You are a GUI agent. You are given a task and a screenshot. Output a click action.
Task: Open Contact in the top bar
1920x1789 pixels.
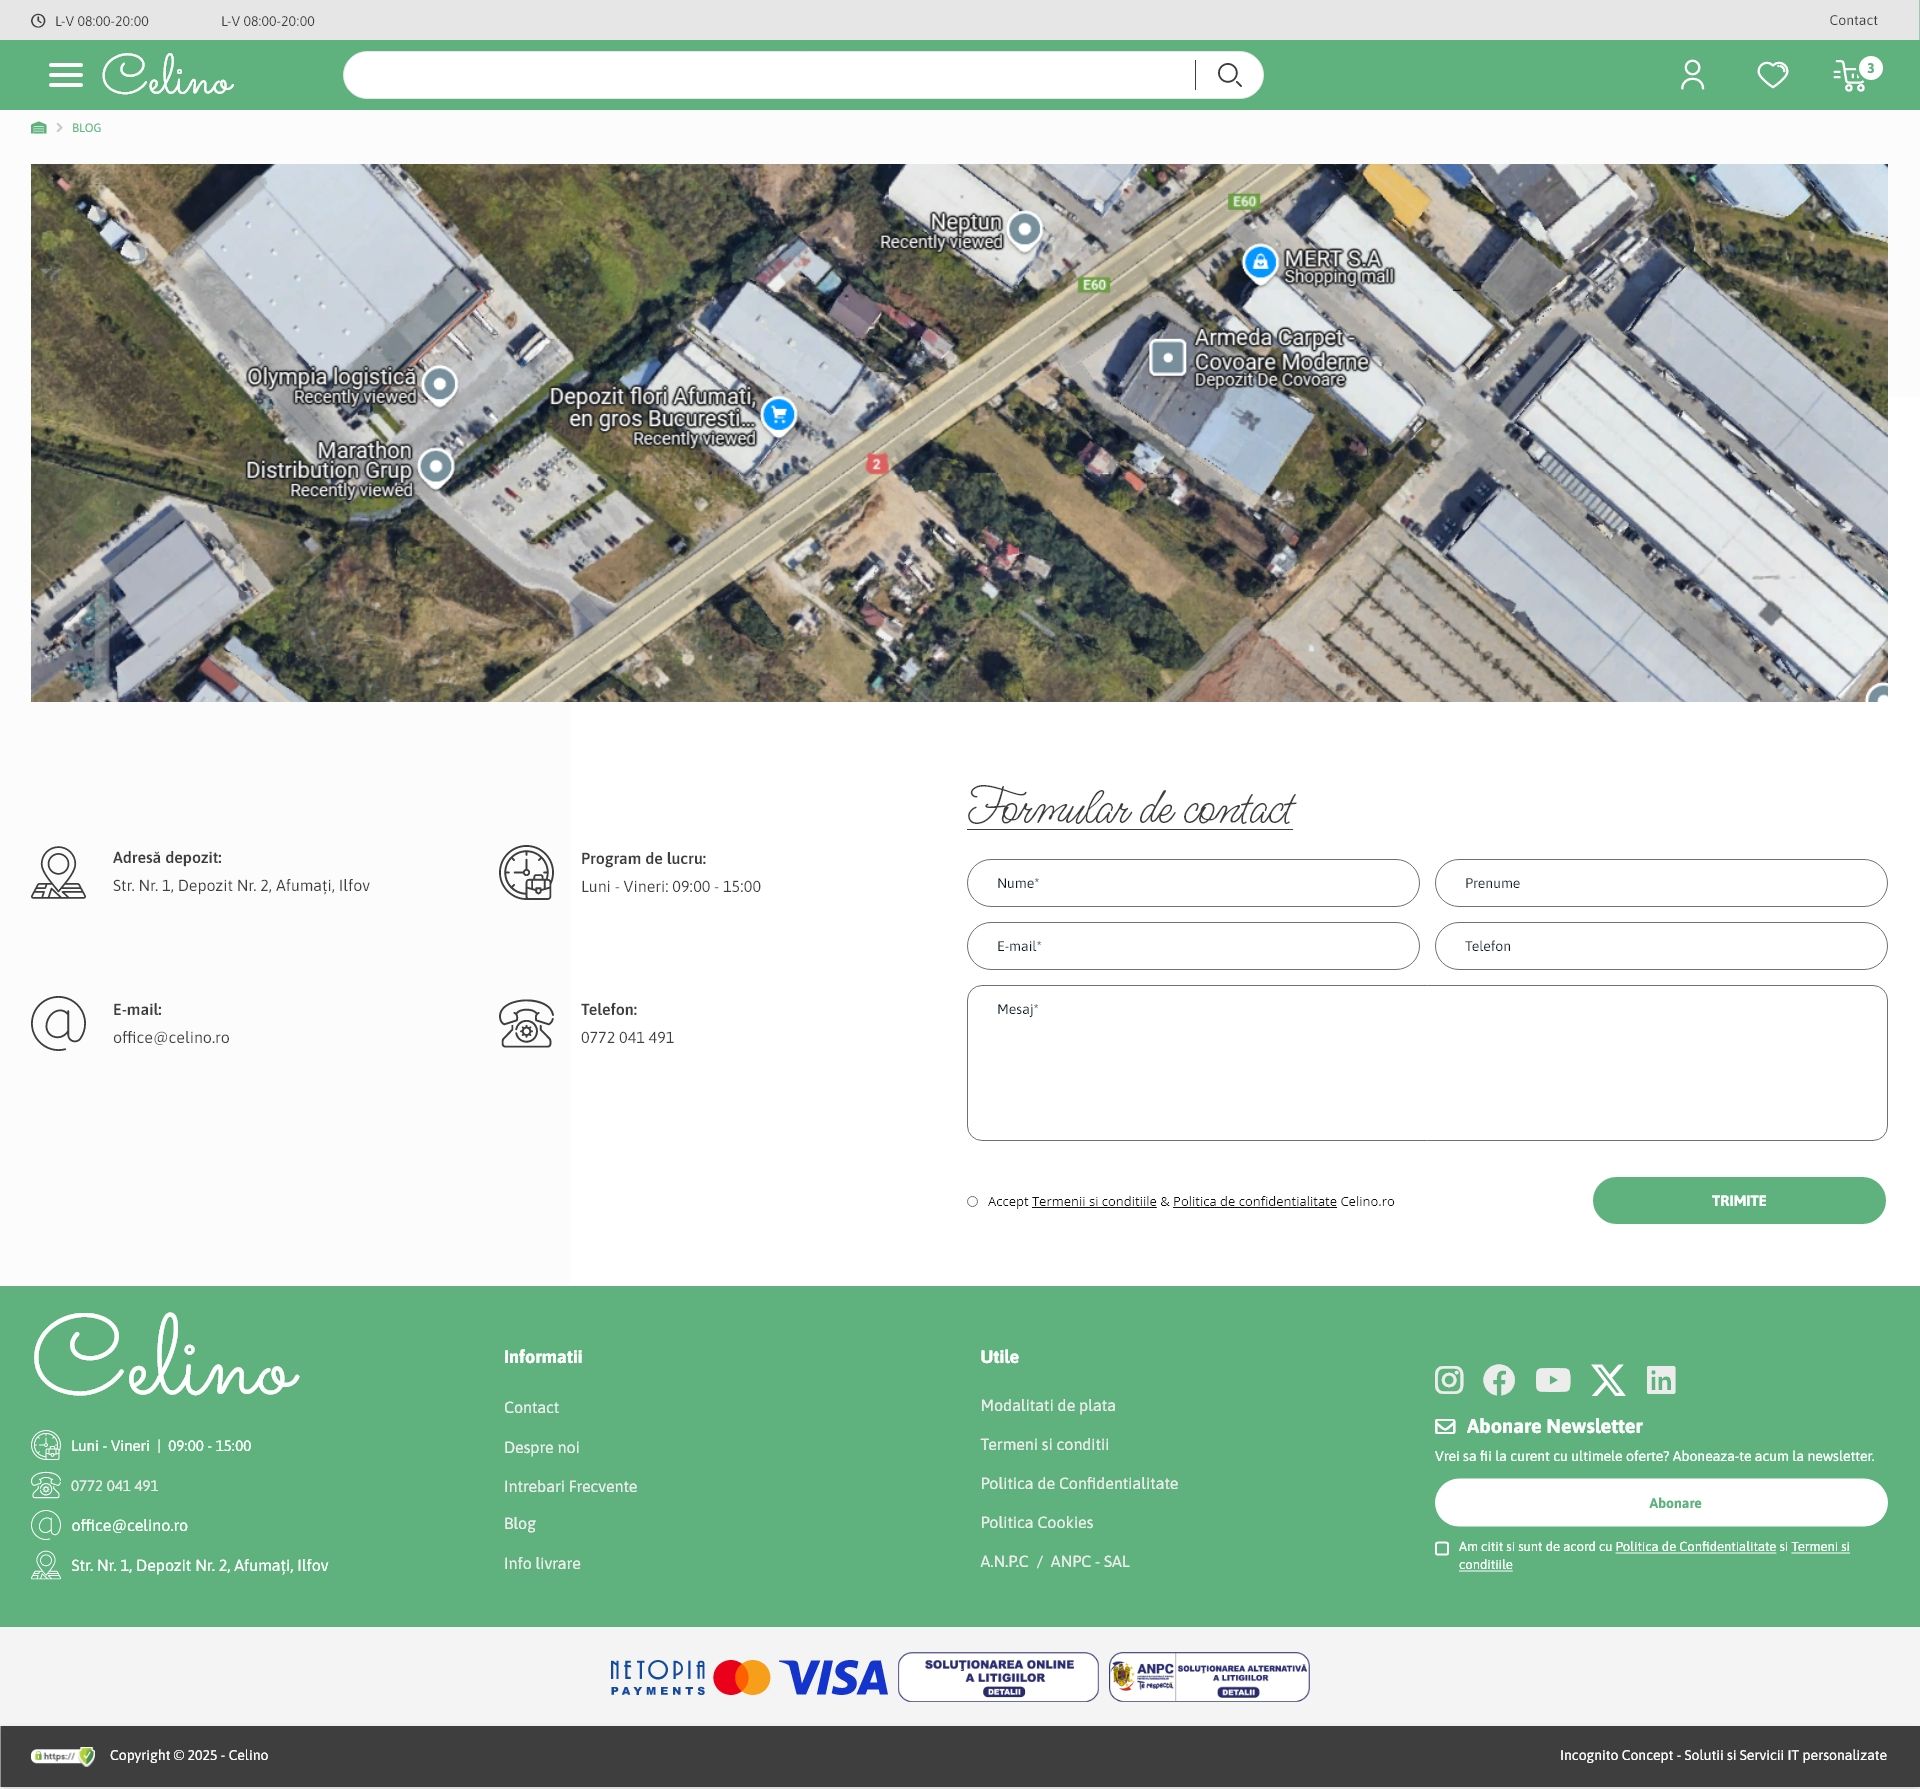point(1852,20)
